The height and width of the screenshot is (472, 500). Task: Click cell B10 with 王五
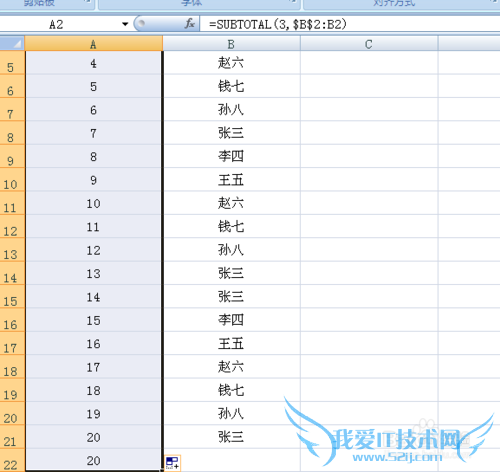(x=232, y=179)
